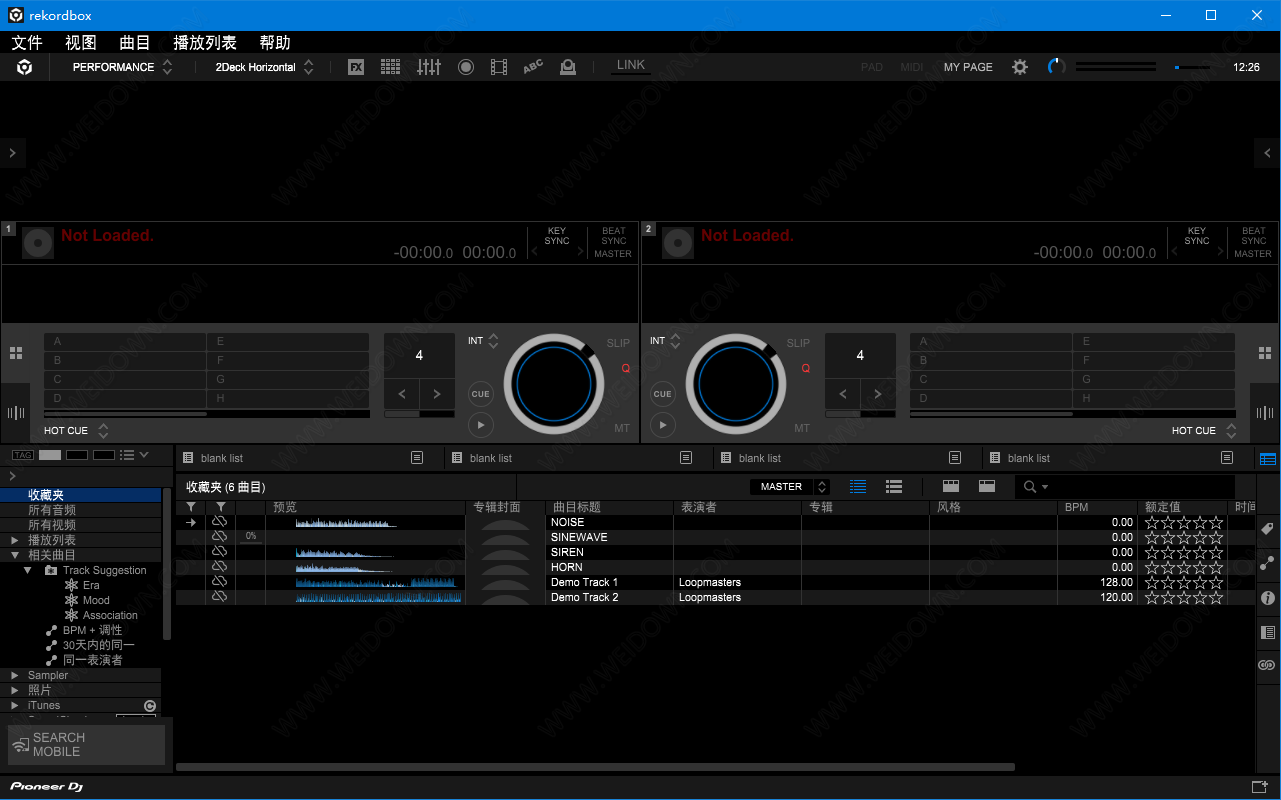Open track info icon on right sidebar

pyautogui.click(x=1268, y=598)
